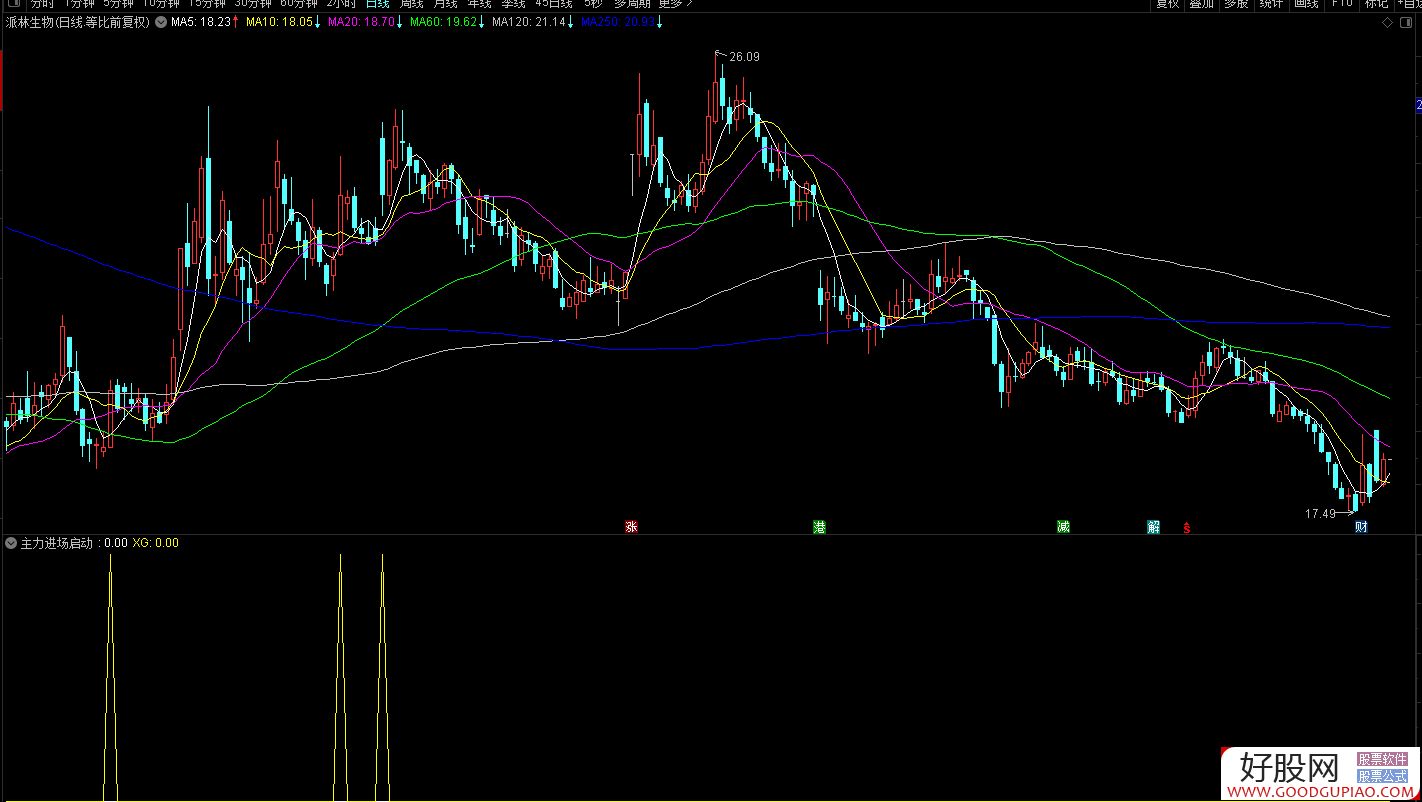
Task: Select the 30分钟 period tab
Action: coord(253,4)
